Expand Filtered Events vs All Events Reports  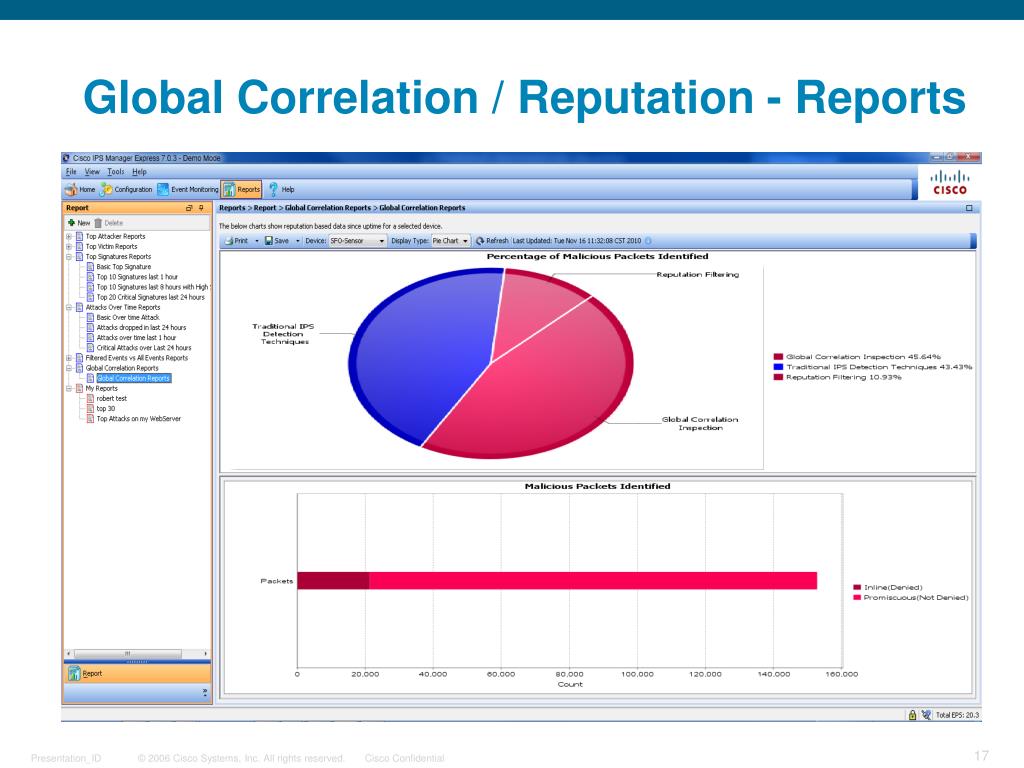[x=69, y=358]
